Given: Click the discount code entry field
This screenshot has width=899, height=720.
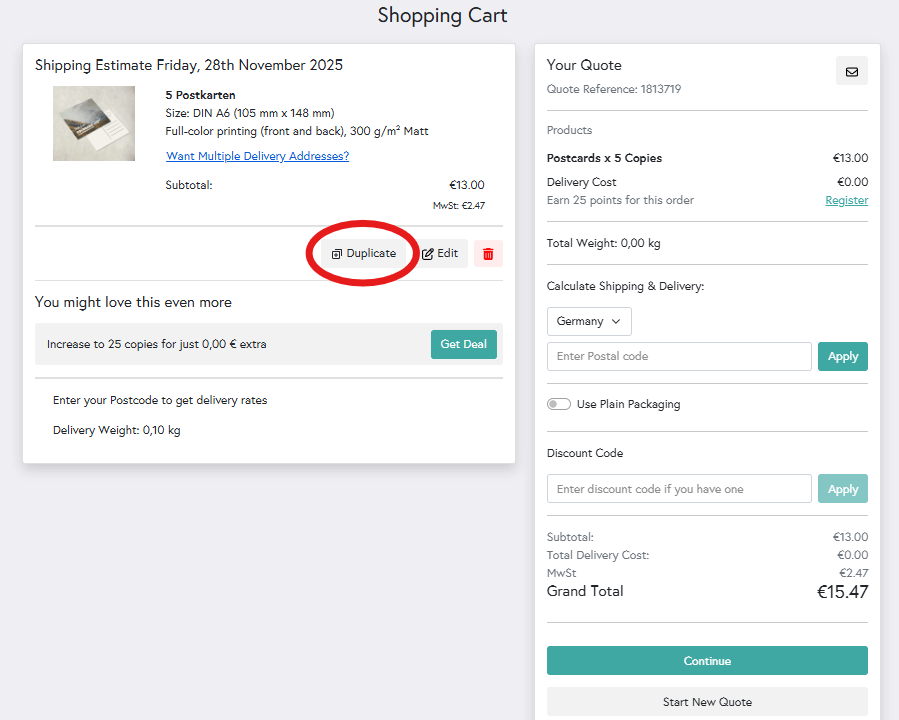Looking at the screenshot, I should pos(678,488).
